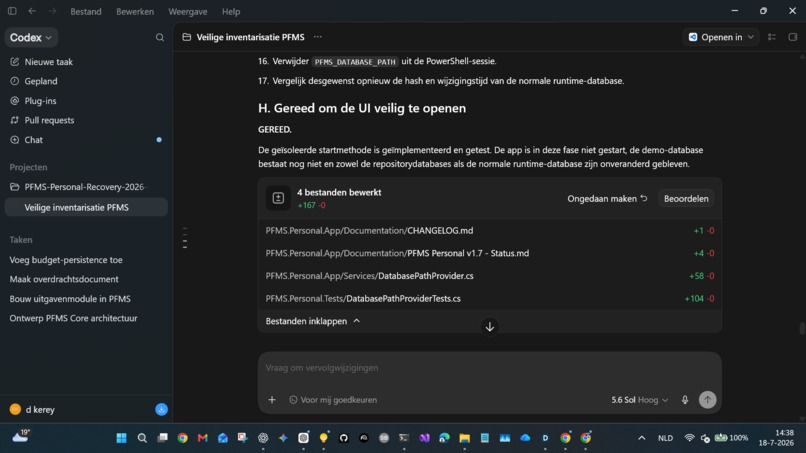The height and width of the screenshot is (453, 806).
Task: Open the Bestand menu
Action: [86, 11]
